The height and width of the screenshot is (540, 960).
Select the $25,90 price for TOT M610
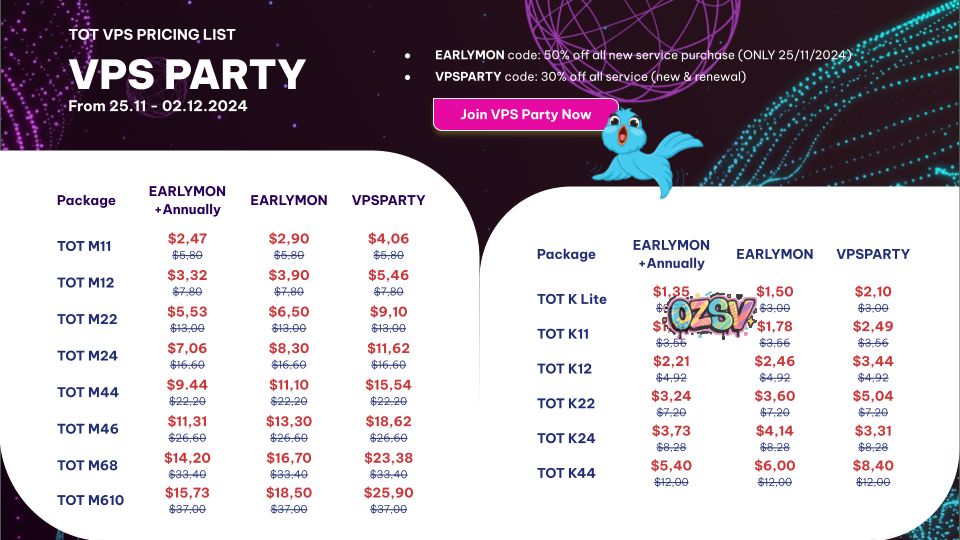pos(389,493)
